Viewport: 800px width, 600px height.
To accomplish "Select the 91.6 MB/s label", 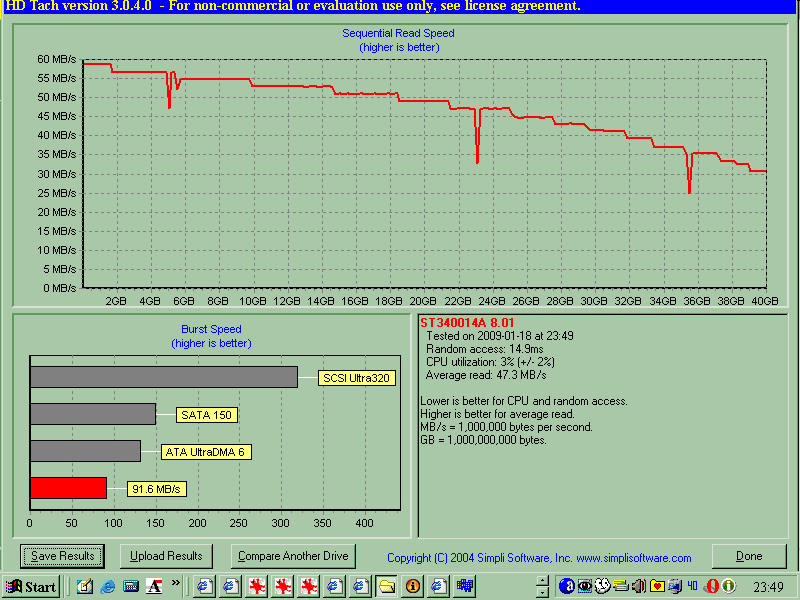I will tap(157, 489).
